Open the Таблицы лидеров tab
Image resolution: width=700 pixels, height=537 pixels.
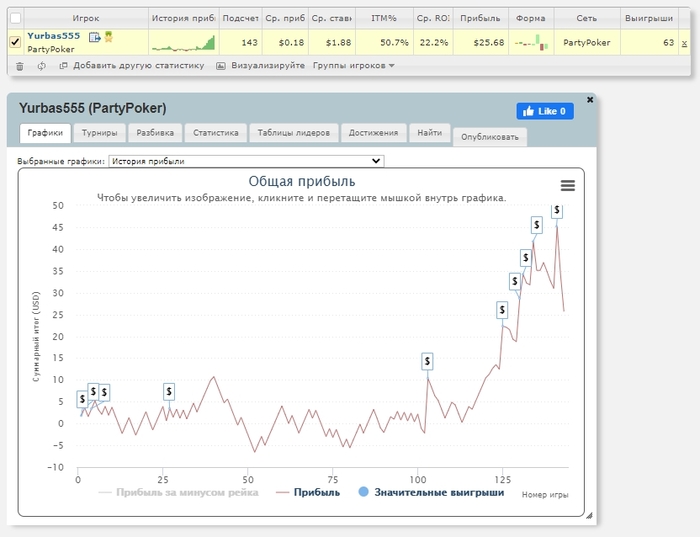[x=293, y=133]
